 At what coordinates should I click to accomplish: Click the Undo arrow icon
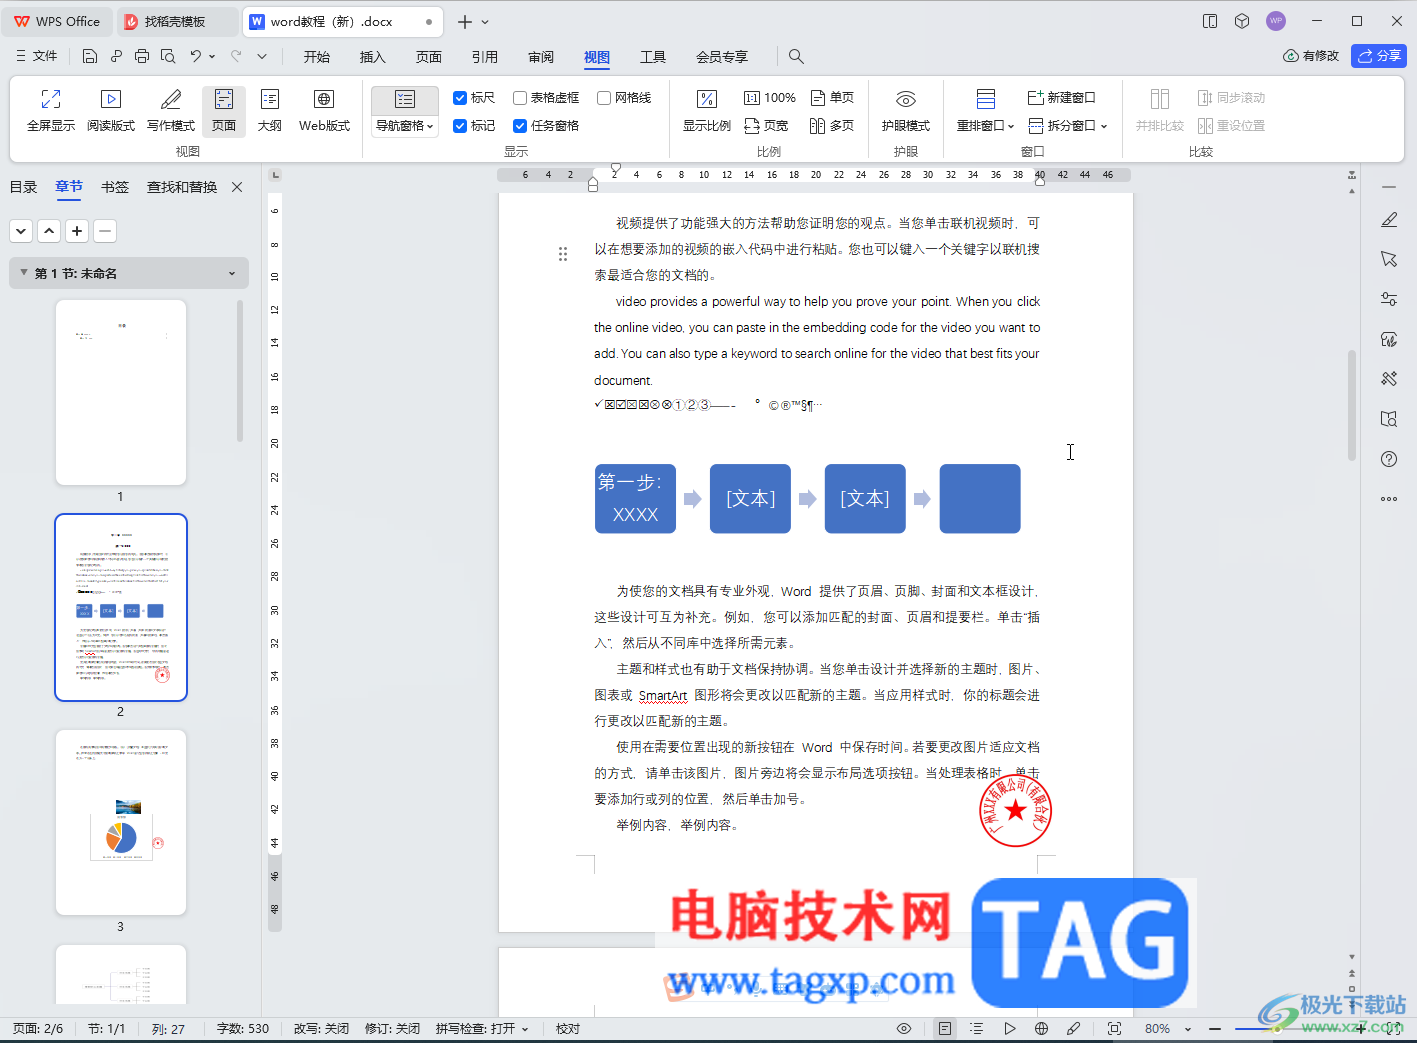196,57
